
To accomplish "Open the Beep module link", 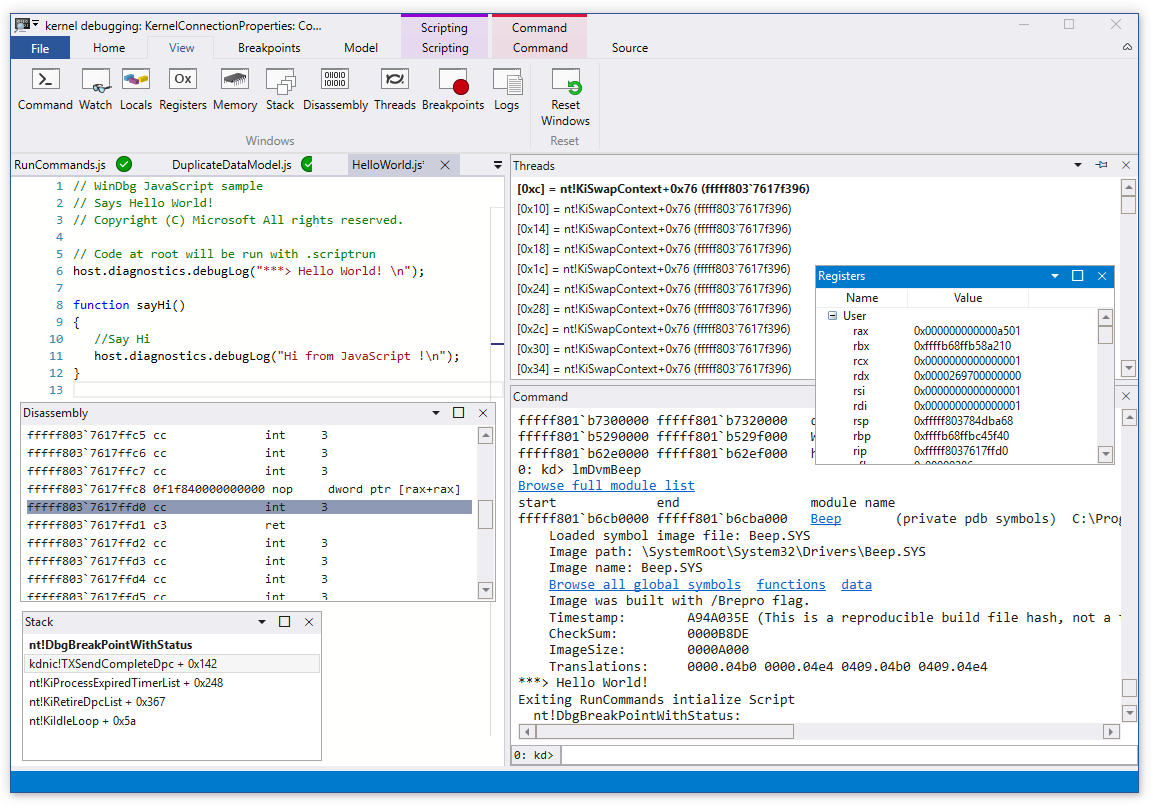I will (x=825, y=519).
